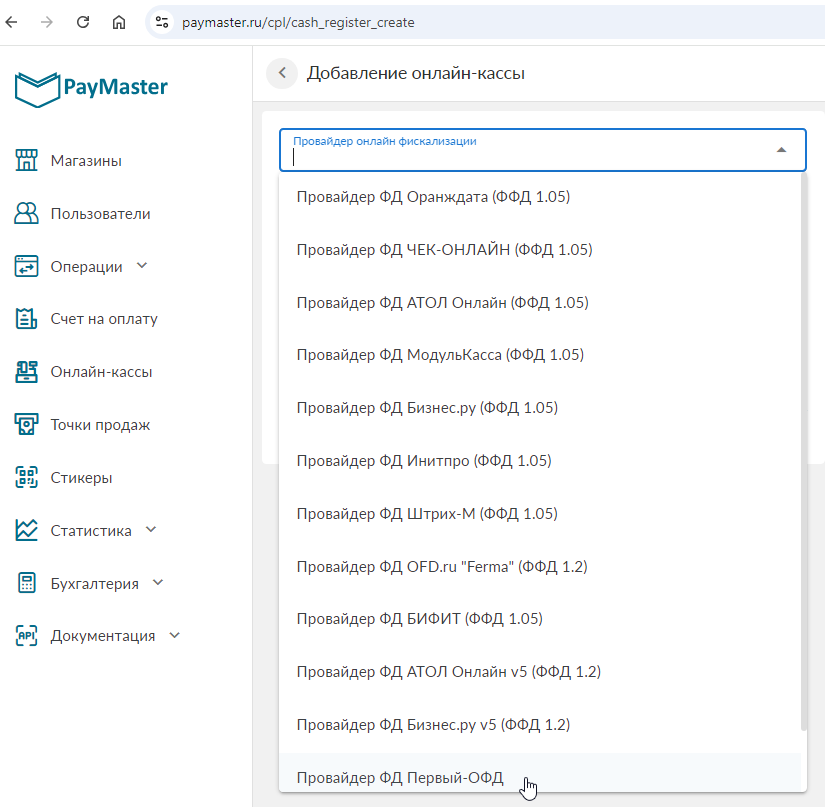
Task: Click the provider list scrollbar
Action: pyautogui.click(x=803, y=451)
